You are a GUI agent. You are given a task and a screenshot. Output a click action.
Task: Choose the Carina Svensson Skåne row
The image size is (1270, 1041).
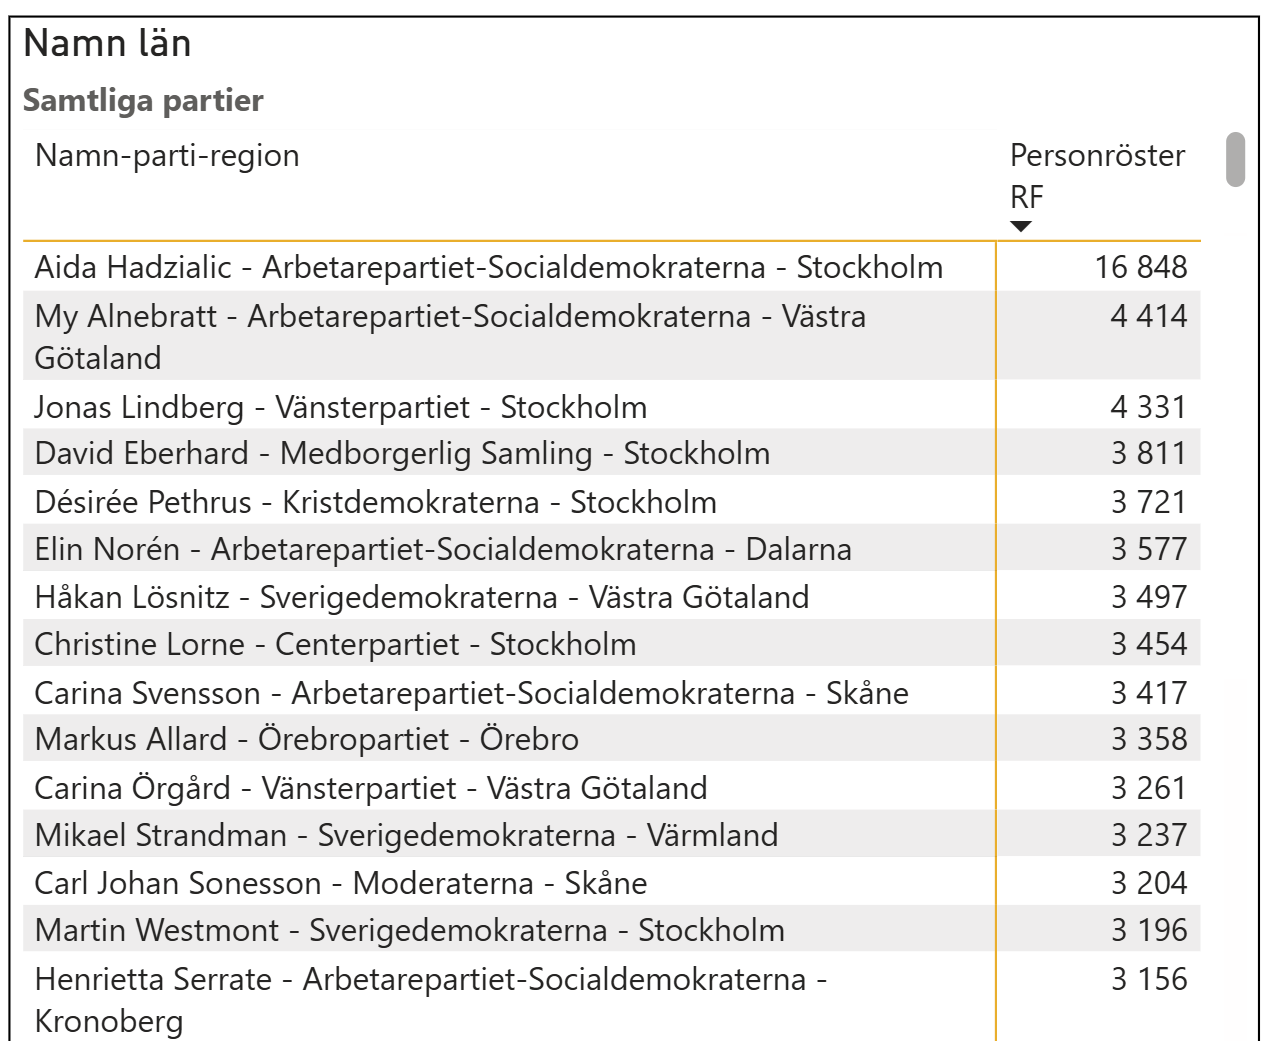click(471, 693)
